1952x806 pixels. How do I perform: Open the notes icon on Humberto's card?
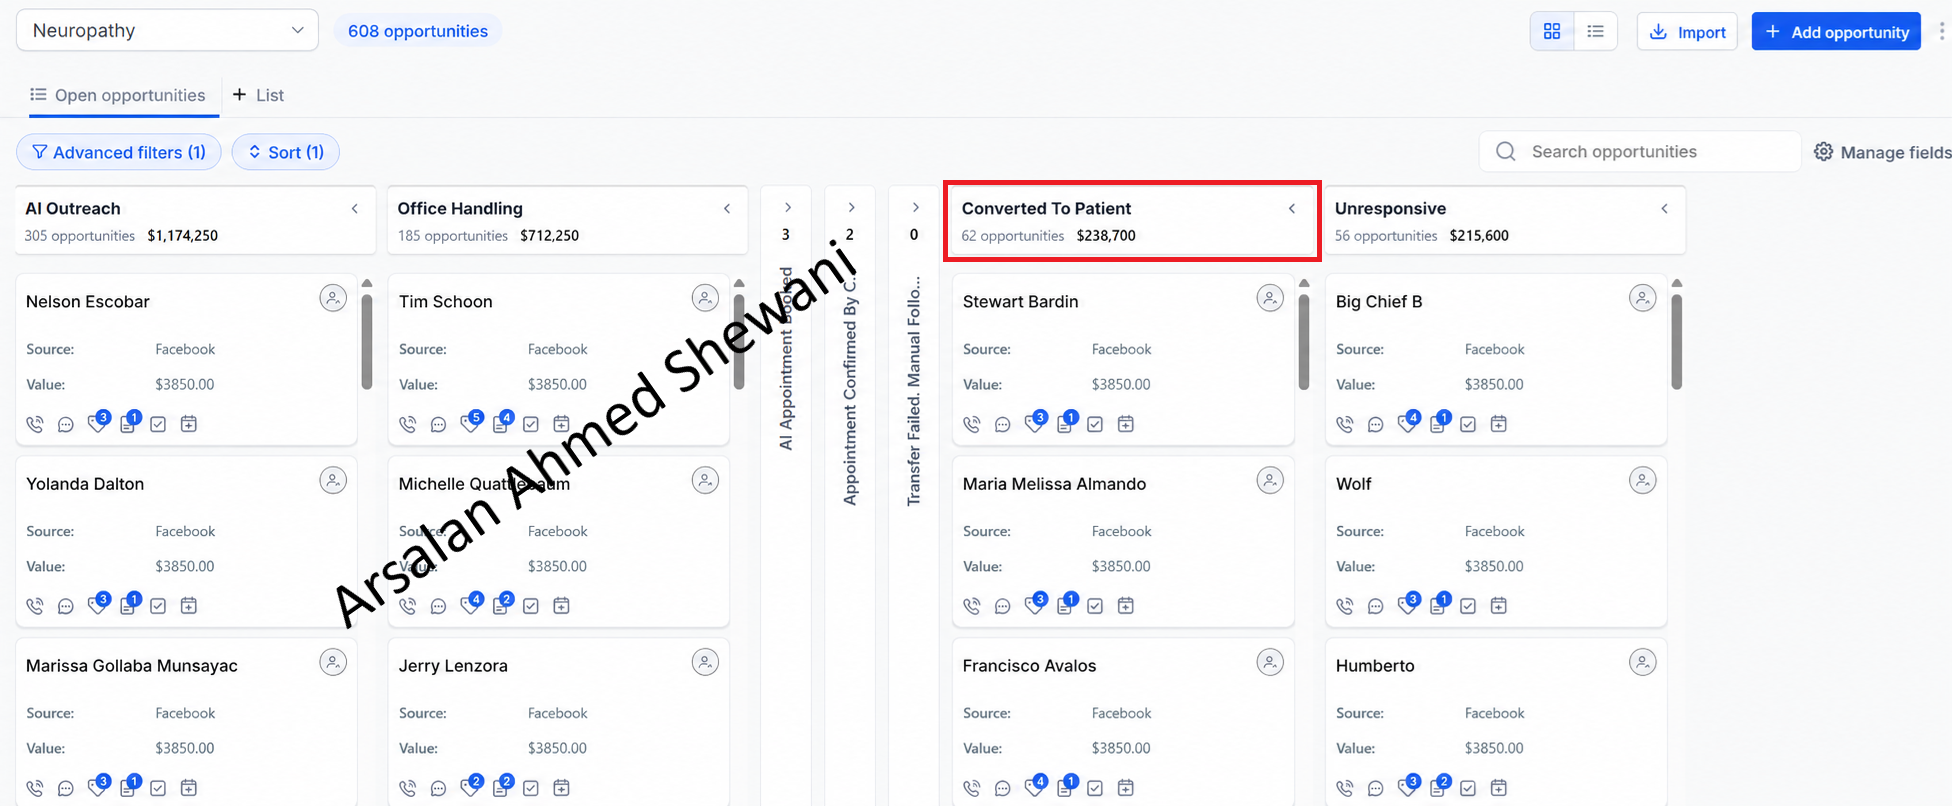[1438, 788]
